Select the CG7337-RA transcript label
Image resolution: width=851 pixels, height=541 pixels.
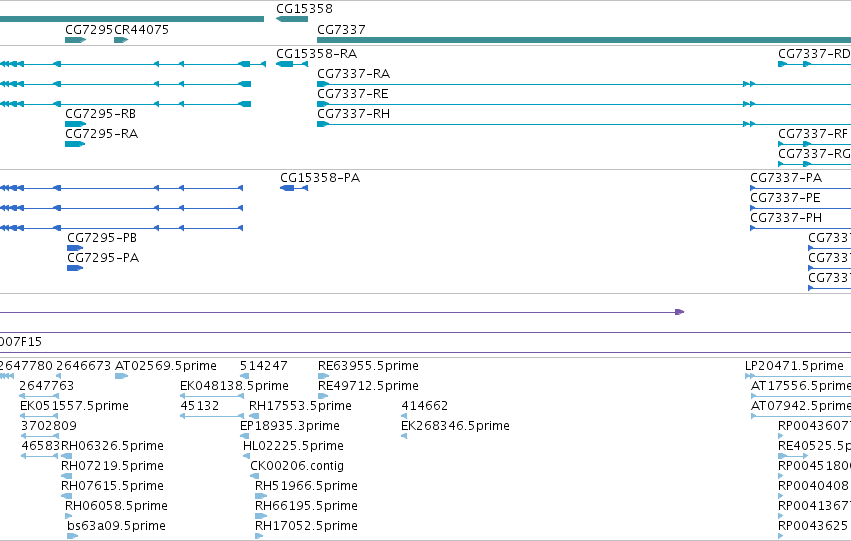point(353,73)
